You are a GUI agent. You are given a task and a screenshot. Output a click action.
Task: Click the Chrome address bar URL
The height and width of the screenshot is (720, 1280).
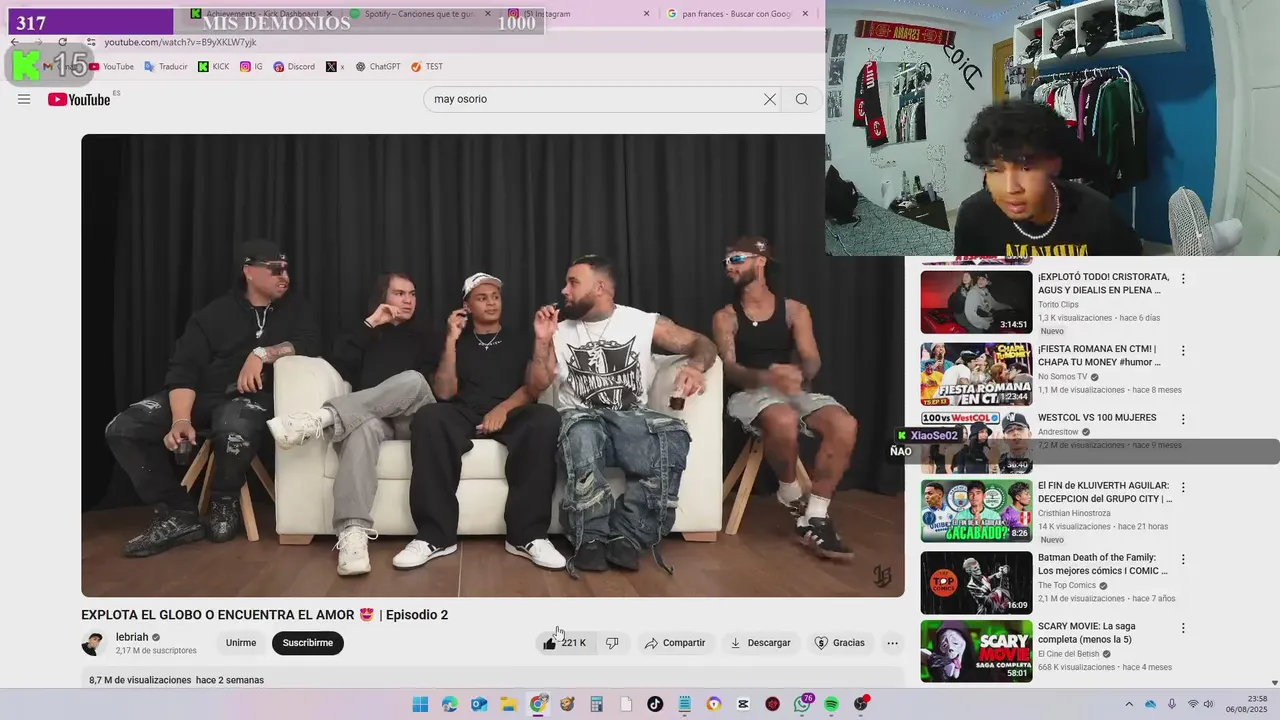[181, 42]
